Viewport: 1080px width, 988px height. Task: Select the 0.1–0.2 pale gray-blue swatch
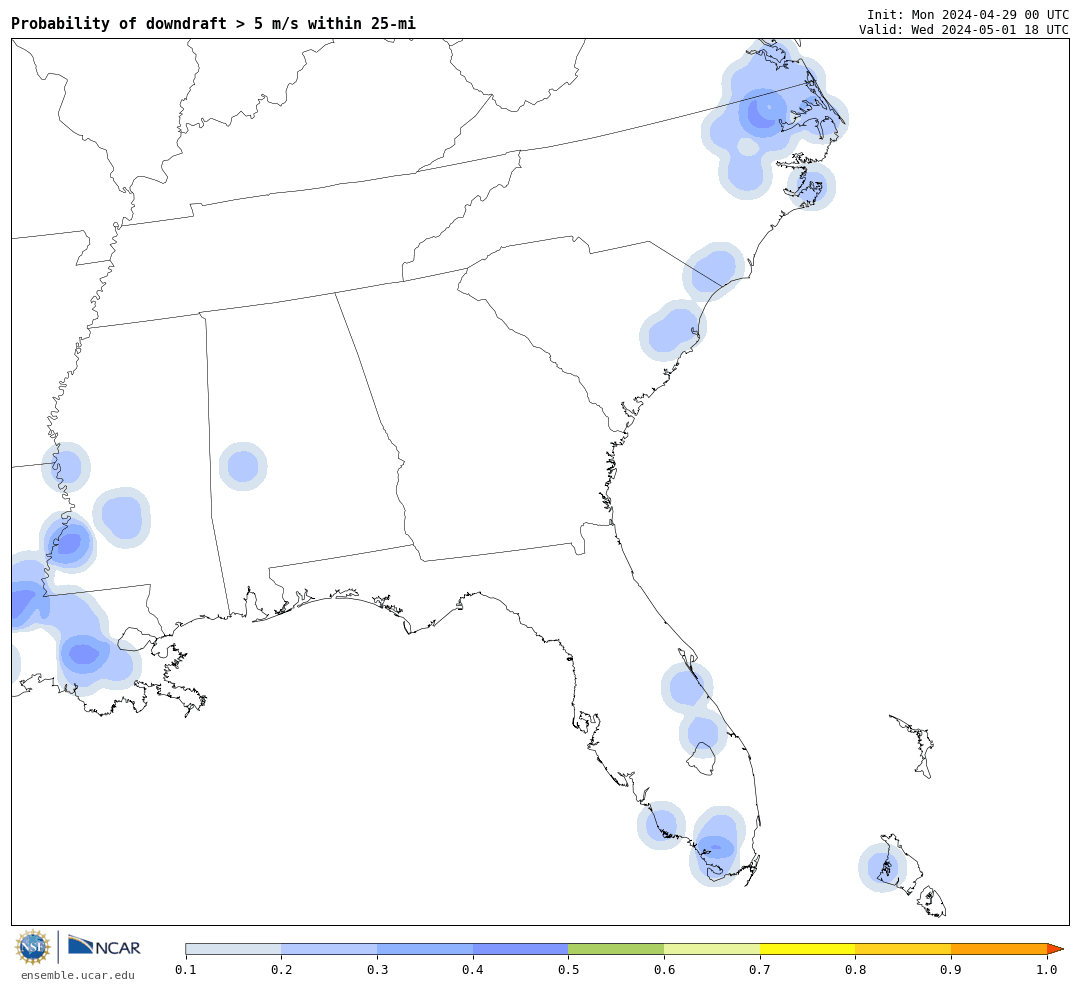coord(233,949)
